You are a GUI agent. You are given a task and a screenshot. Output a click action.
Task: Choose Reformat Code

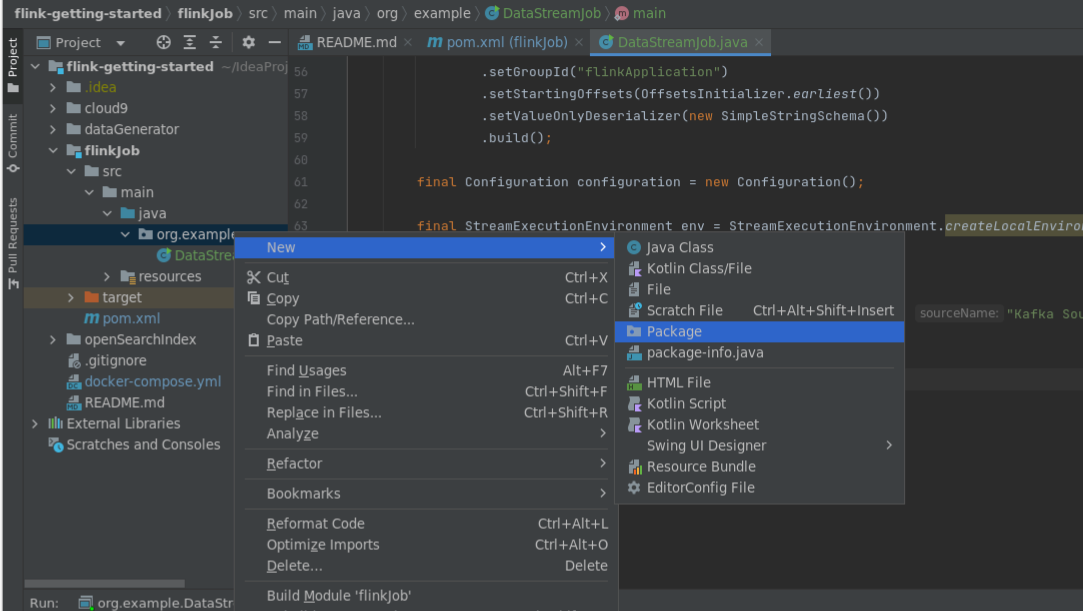pos(425,524)
